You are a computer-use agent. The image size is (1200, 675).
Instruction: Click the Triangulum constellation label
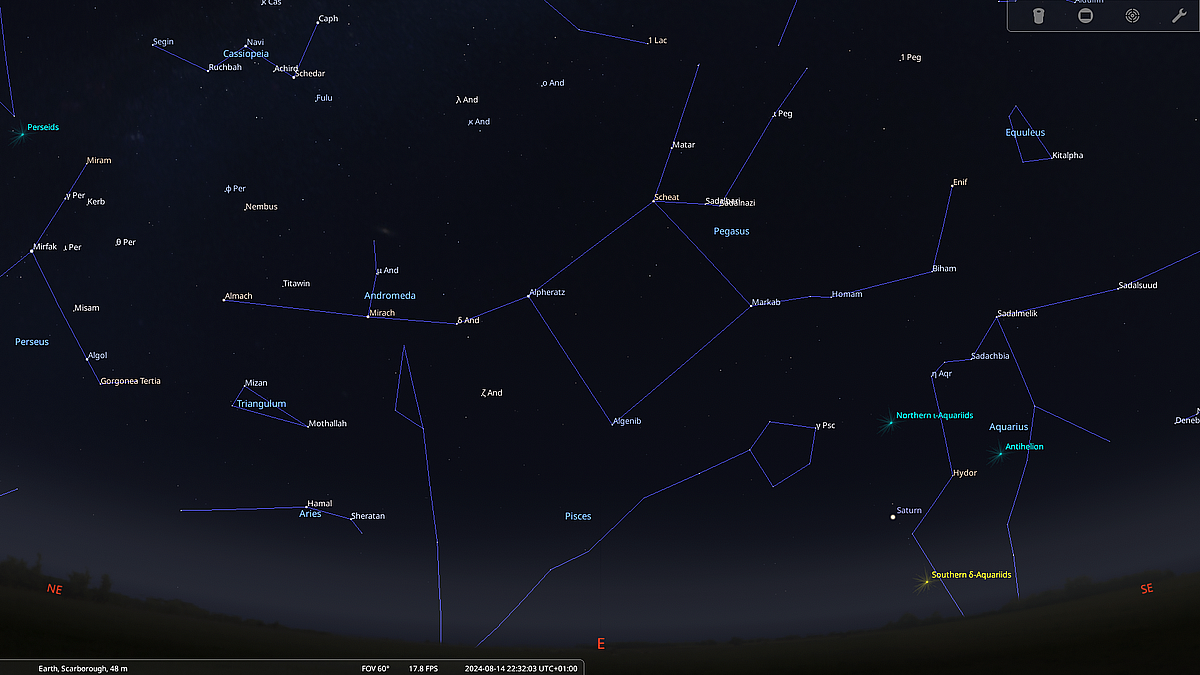point(261,404)
